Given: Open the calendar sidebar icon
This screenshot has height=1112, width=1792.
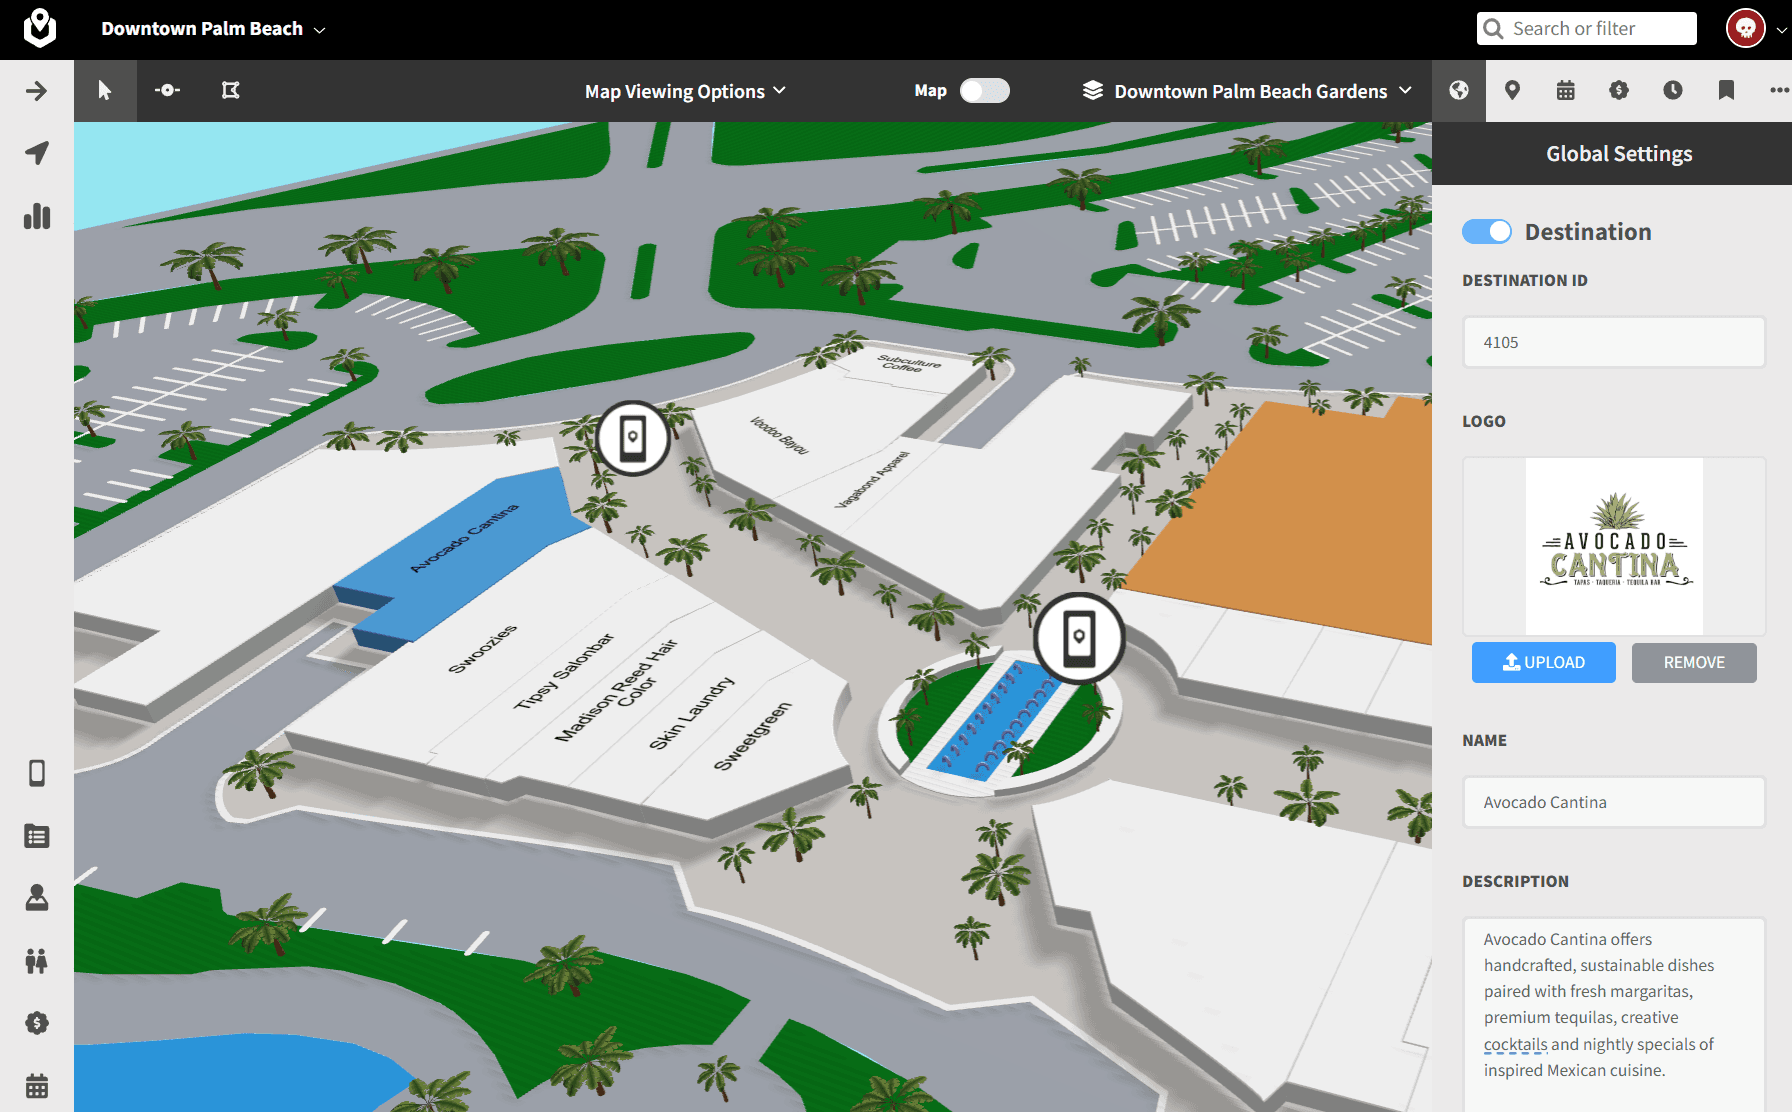Looking at the screenshot, I should (x=36, y=1085).
